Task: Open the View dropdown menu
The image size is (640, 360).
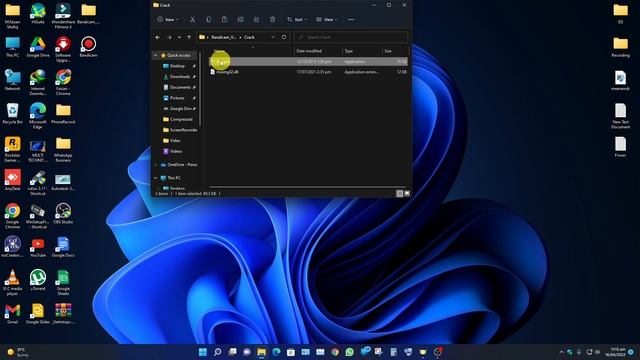Action: click(327, 20)
